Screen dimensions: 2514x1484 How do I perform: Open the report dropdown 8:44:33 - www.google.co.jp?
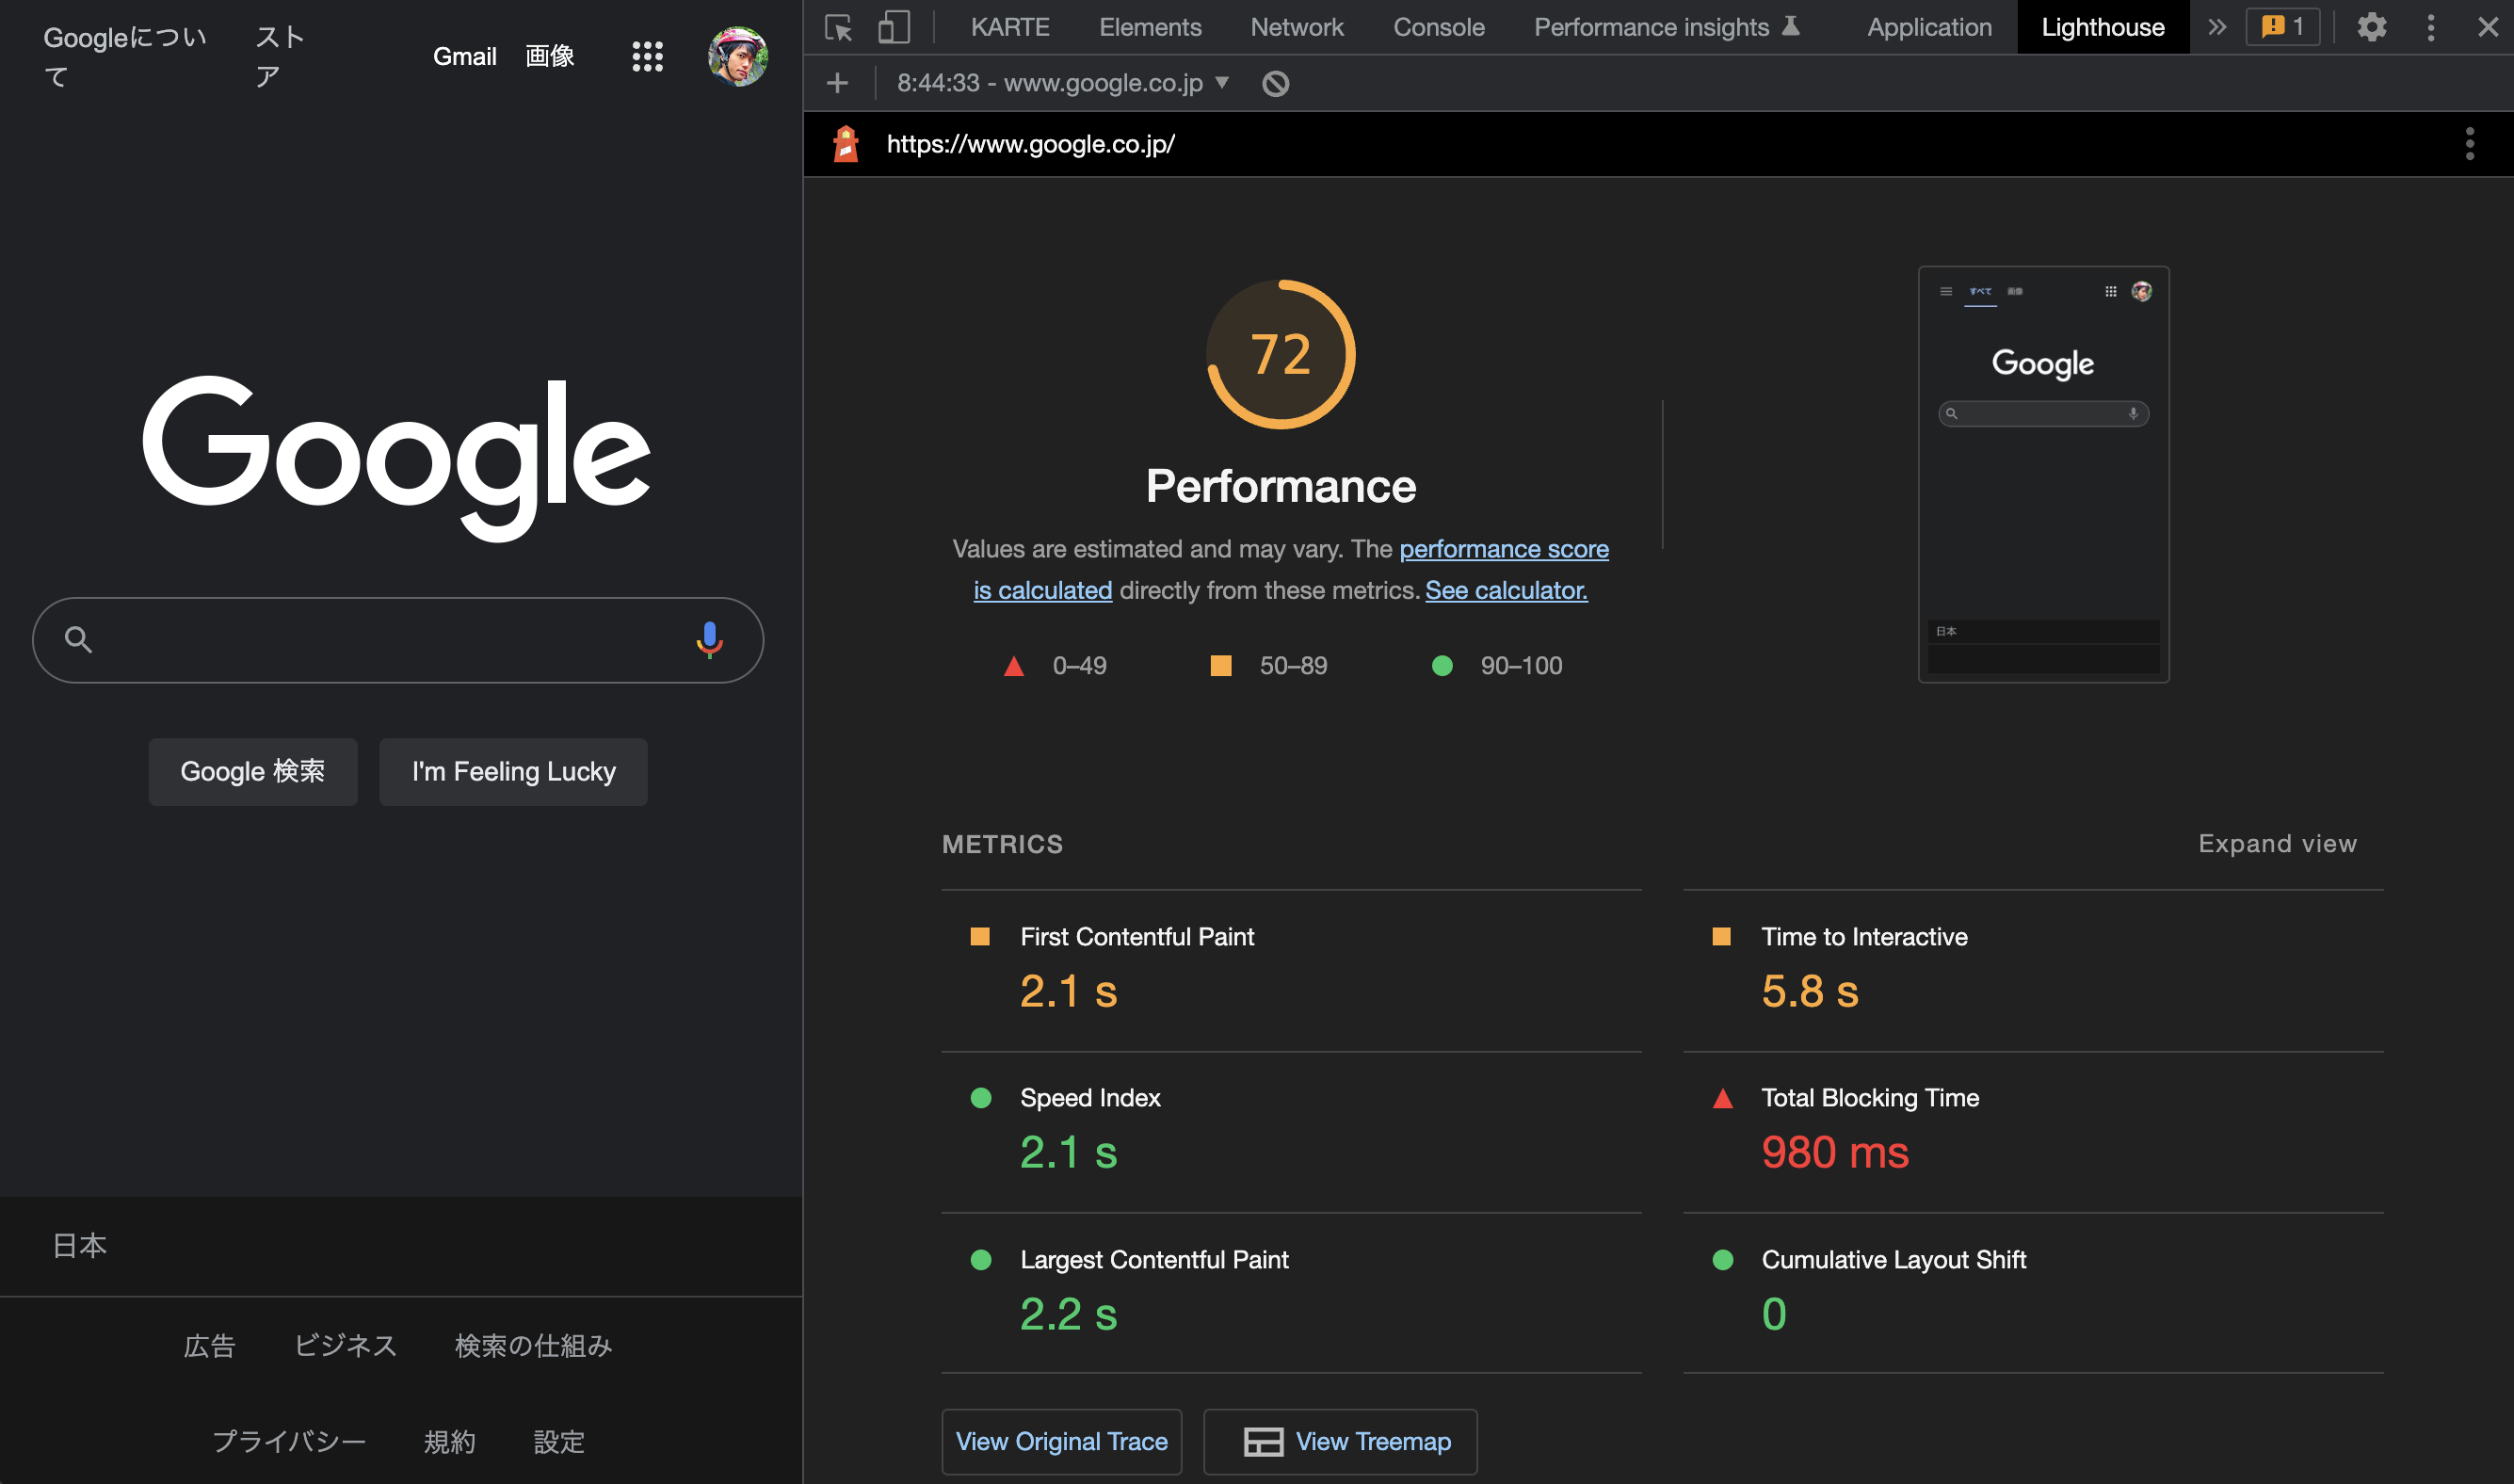click(x=1063, y=83)
